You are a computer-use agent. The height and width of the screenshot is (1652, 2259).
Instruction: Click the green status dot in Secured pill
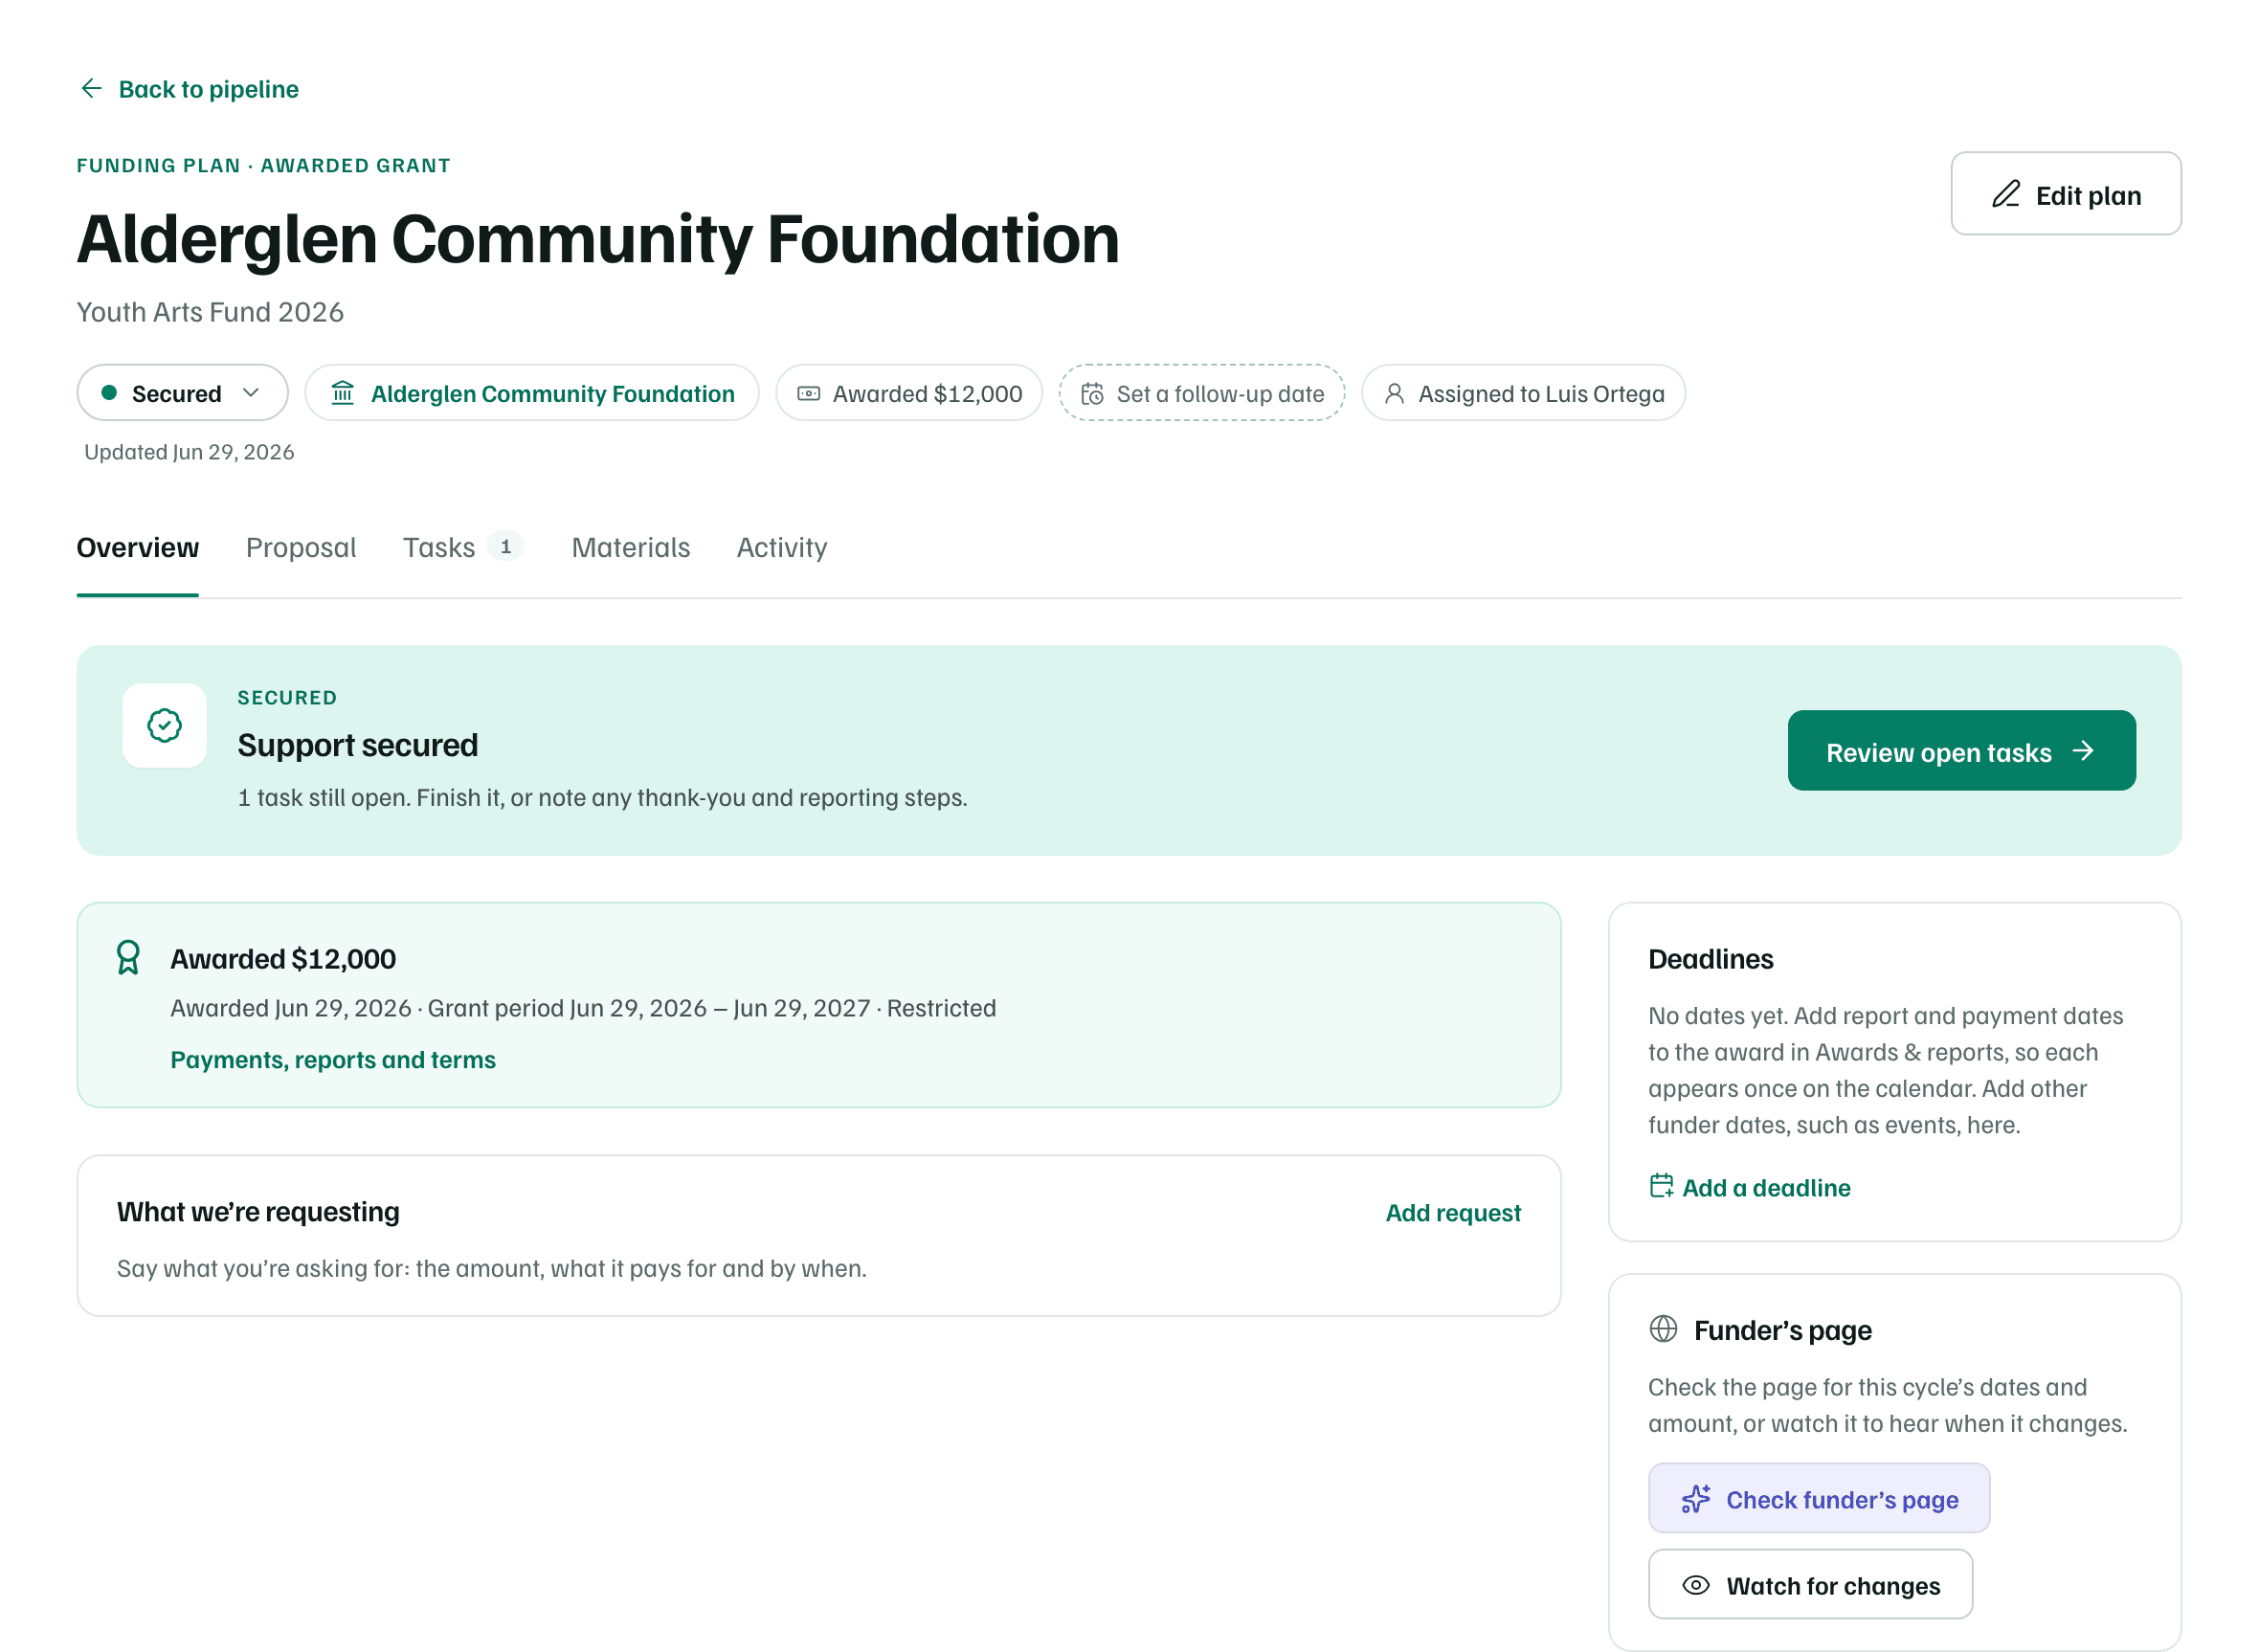tap(109, 393)
